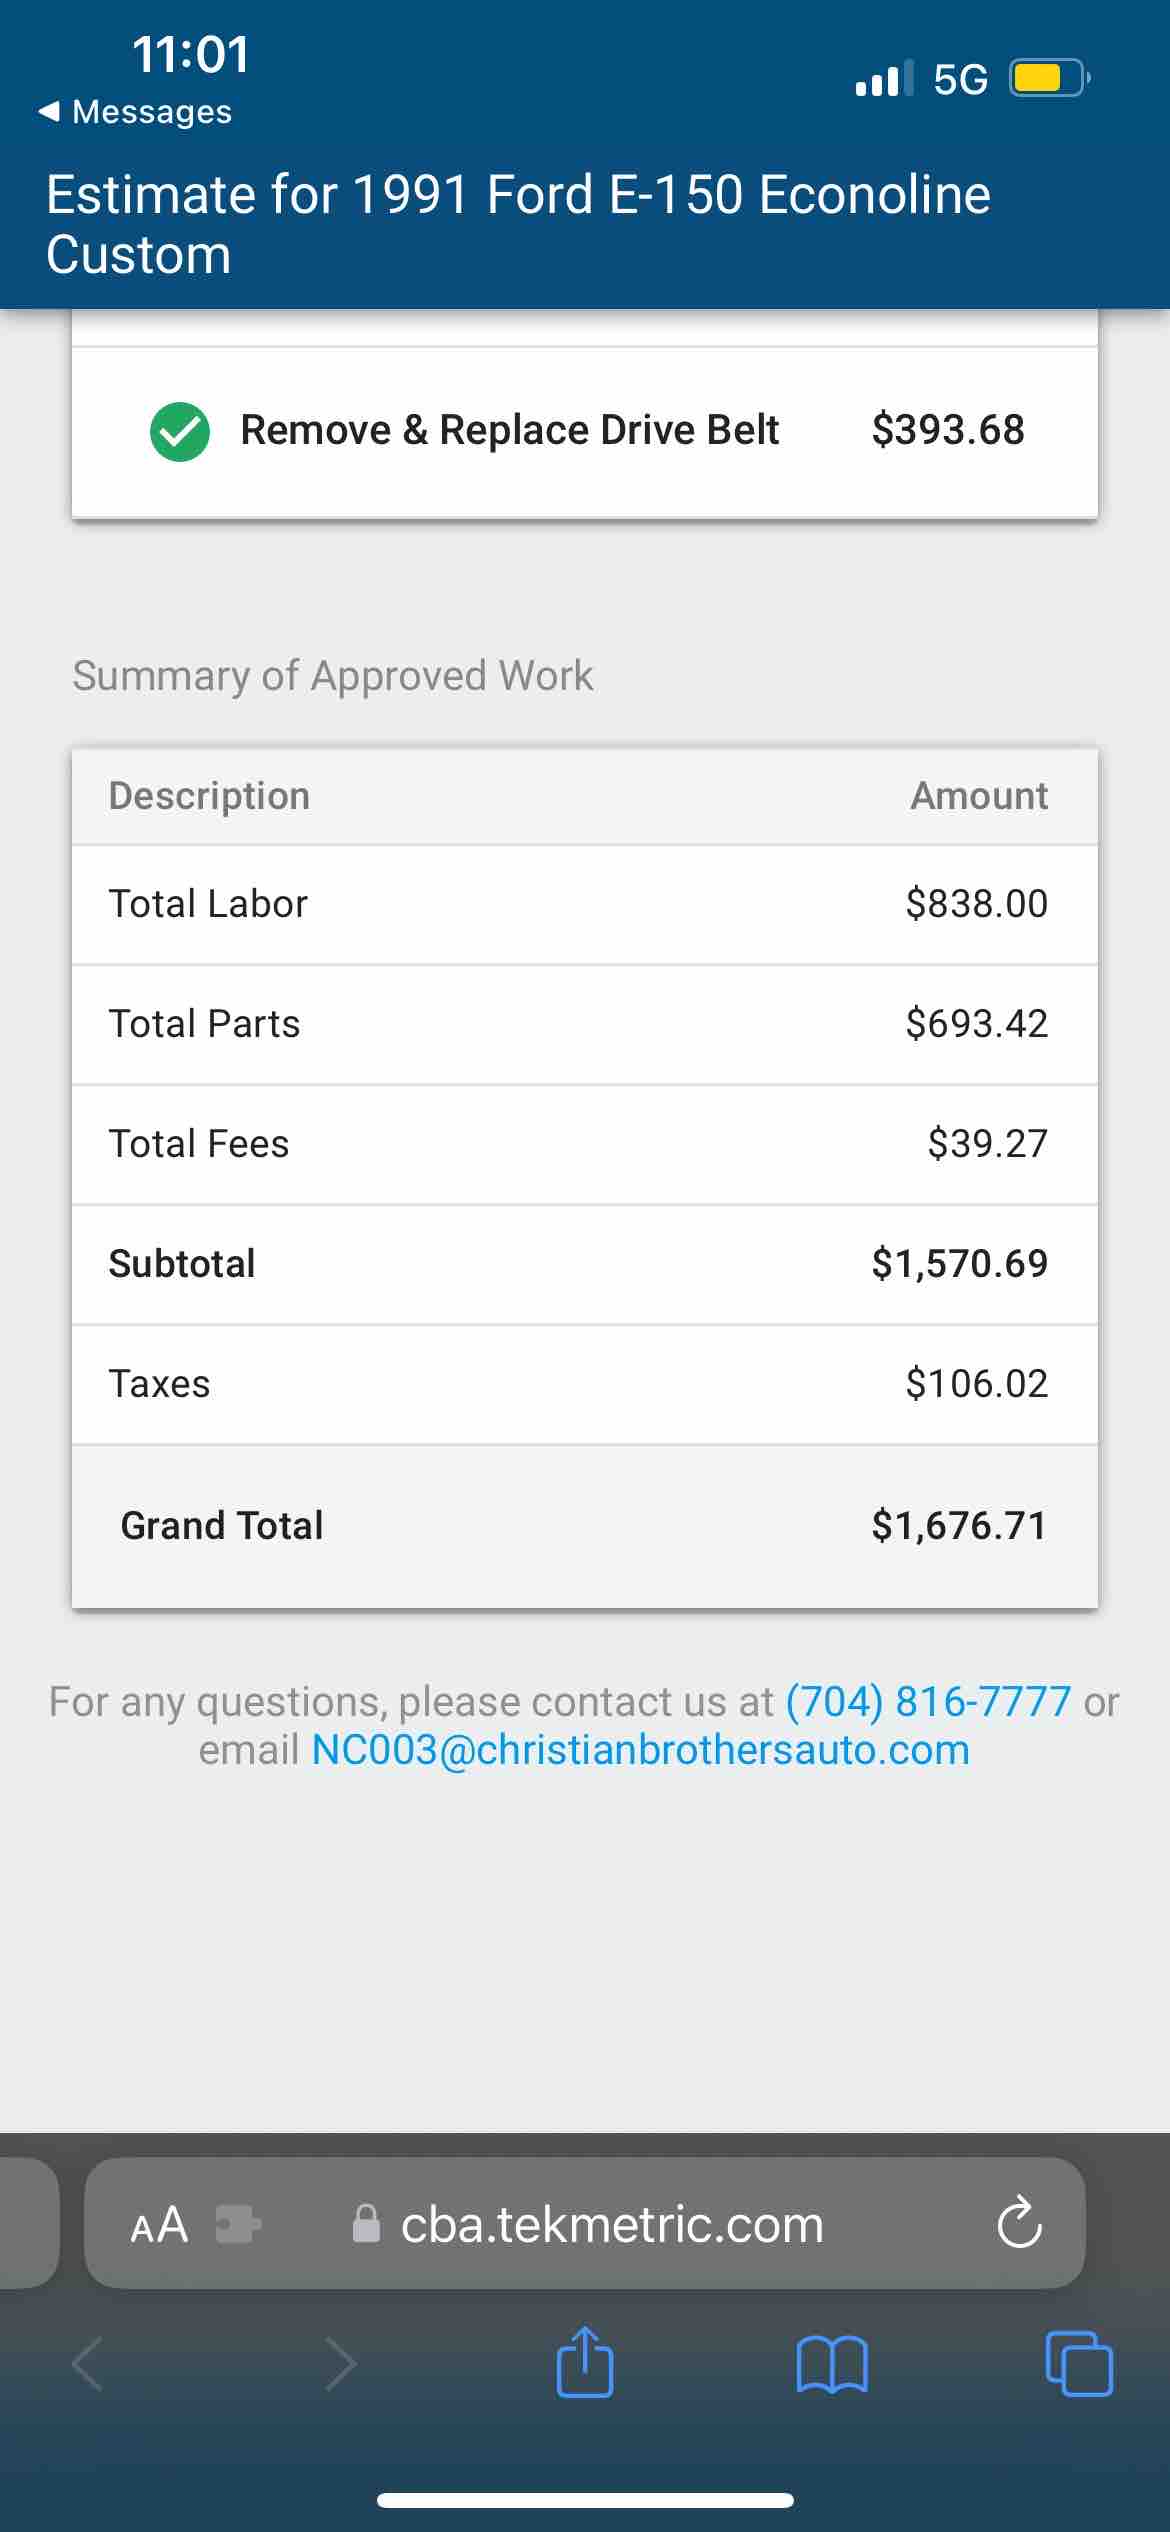Image resolution: width=1170 pixels, height=2532 pixels.
Task: Tap the Subtotal row
Action: click(x=584, y=1264)
